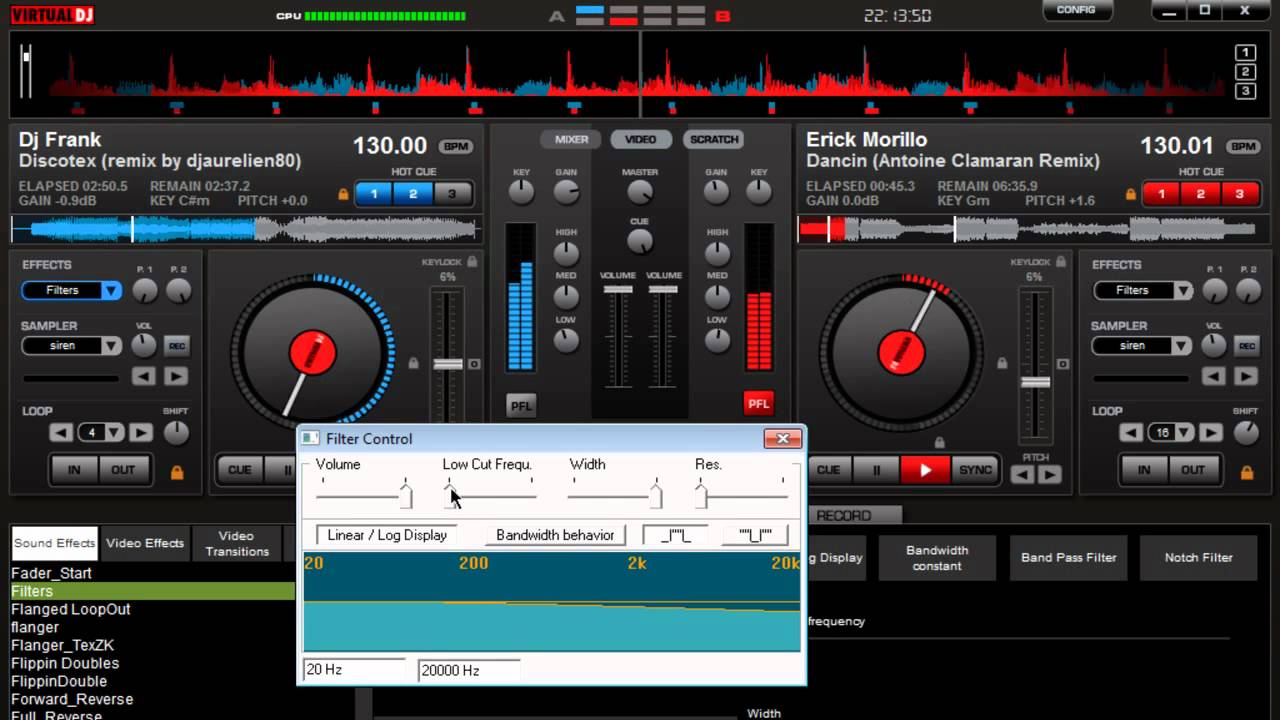The height and width of the screenshot is (720, 1280).
Task: Click the mixer headphone CUE knob
Action: [x=640, y=241]
